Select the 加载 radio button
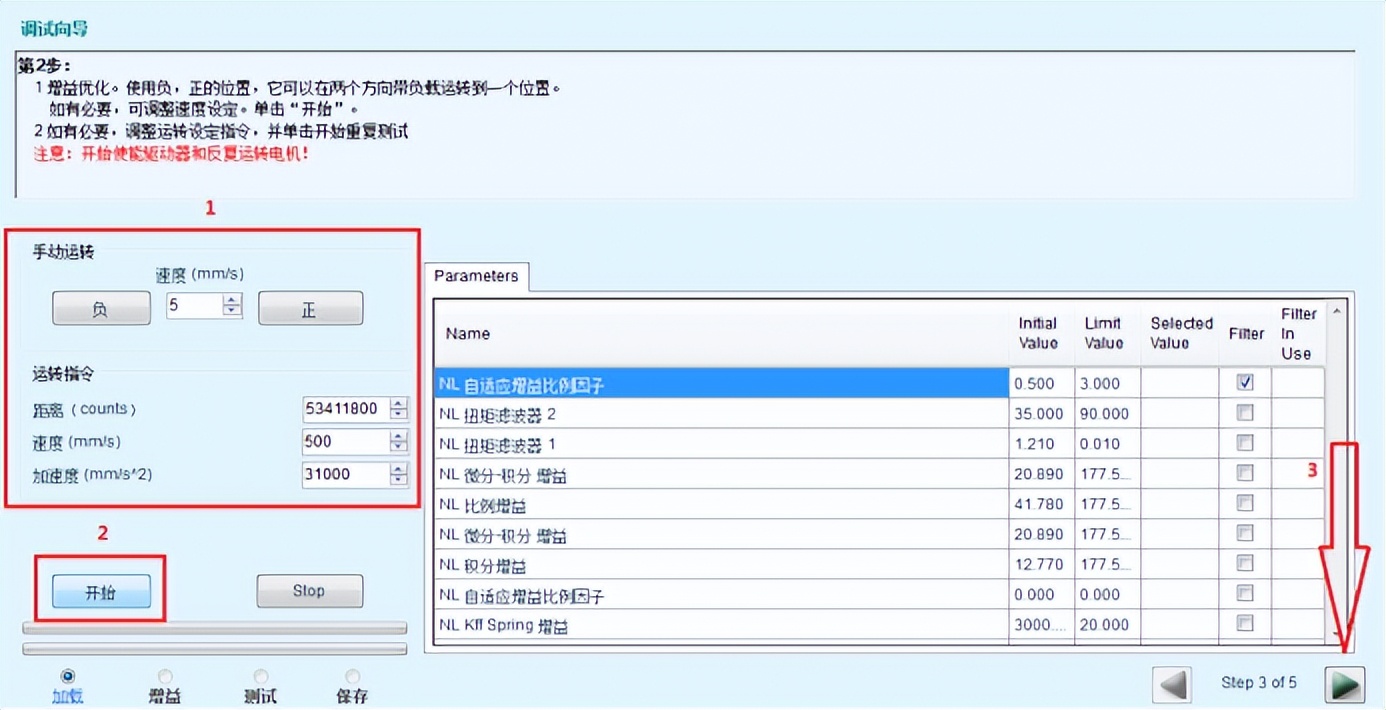This screenshot has width=1386, height=710. click(x=68, y=677)
